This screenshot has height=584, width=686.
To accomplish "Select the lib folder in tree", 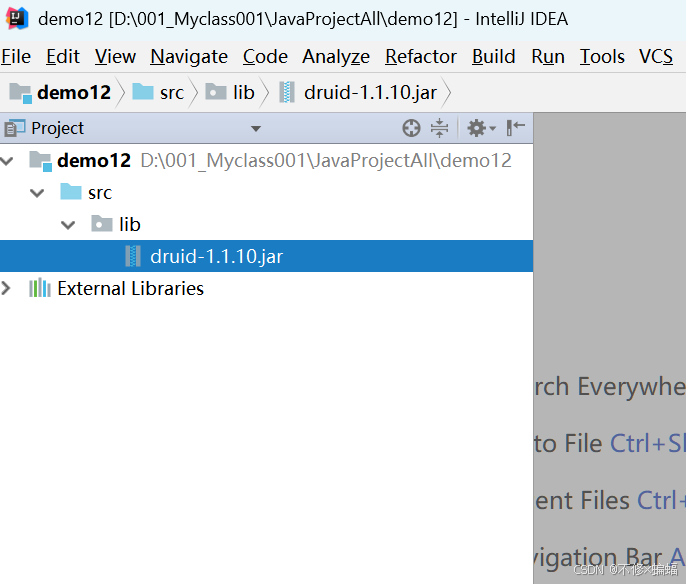I will 266,224.
